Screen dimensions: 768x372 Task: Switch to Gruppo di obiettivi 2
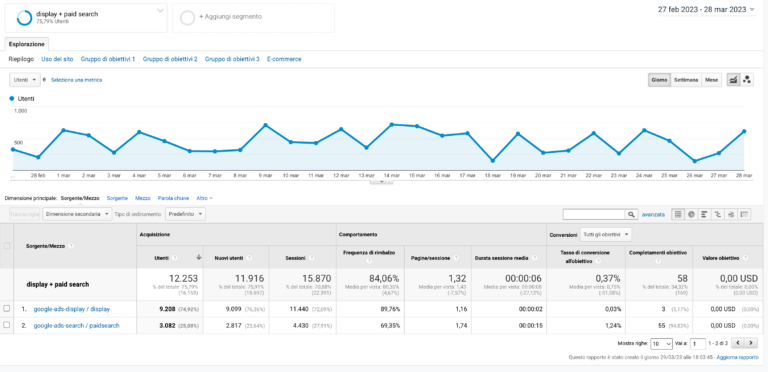pos(170,59)
